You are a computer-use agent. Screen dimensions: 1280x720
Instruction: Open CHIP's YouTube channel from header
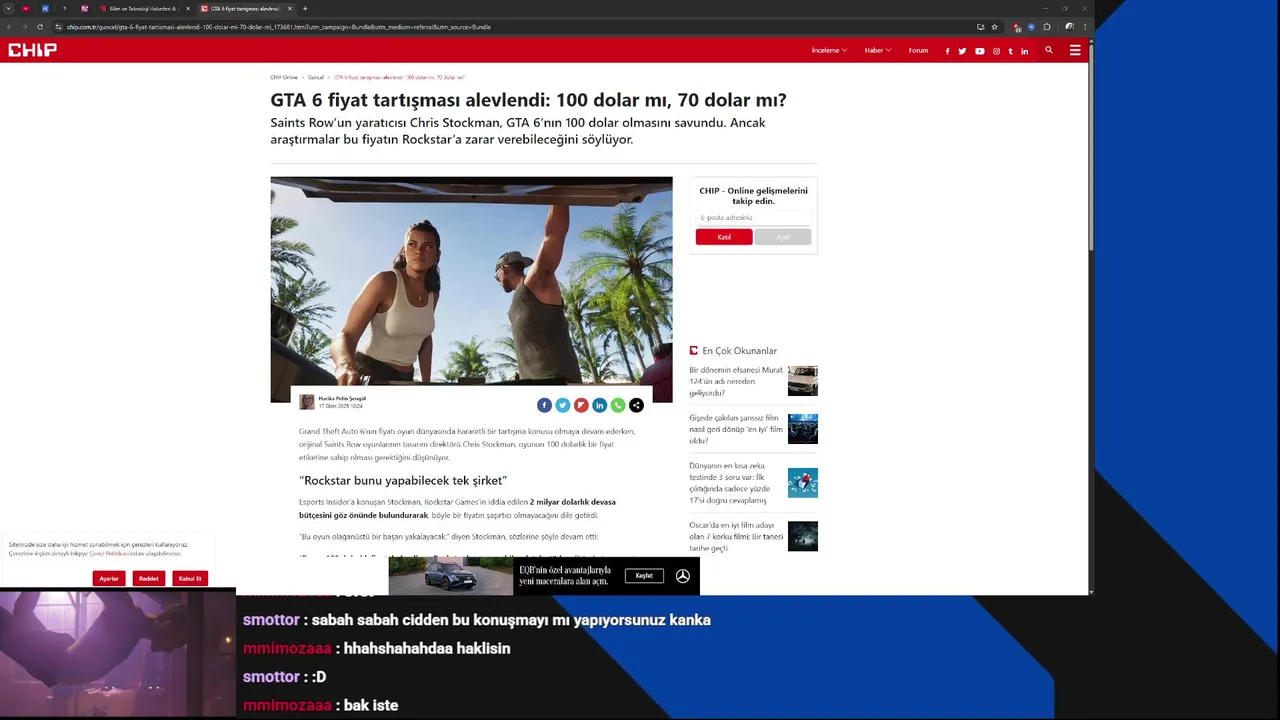point(979,51)
